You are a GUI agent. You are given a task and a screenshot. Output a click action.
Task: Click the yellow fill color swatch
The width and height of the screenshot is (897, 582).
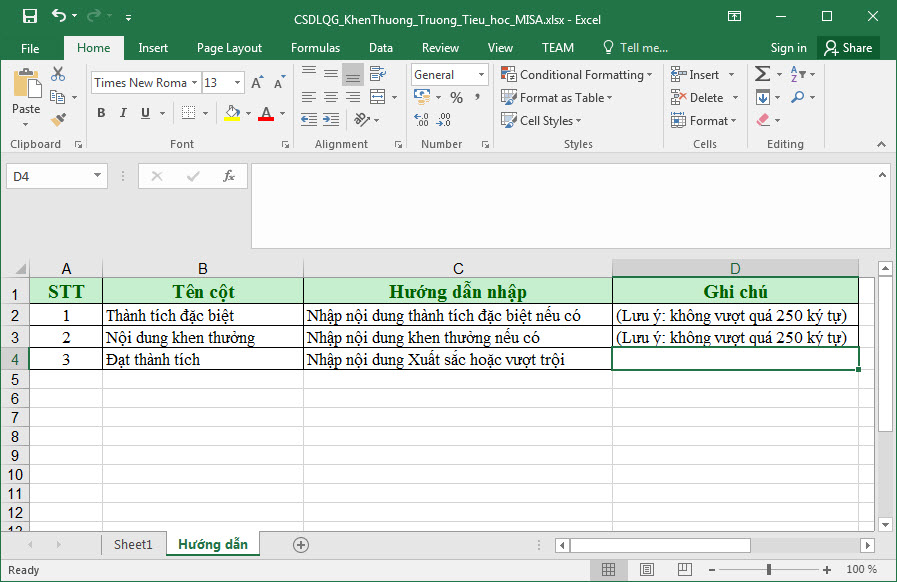(232, 114)
